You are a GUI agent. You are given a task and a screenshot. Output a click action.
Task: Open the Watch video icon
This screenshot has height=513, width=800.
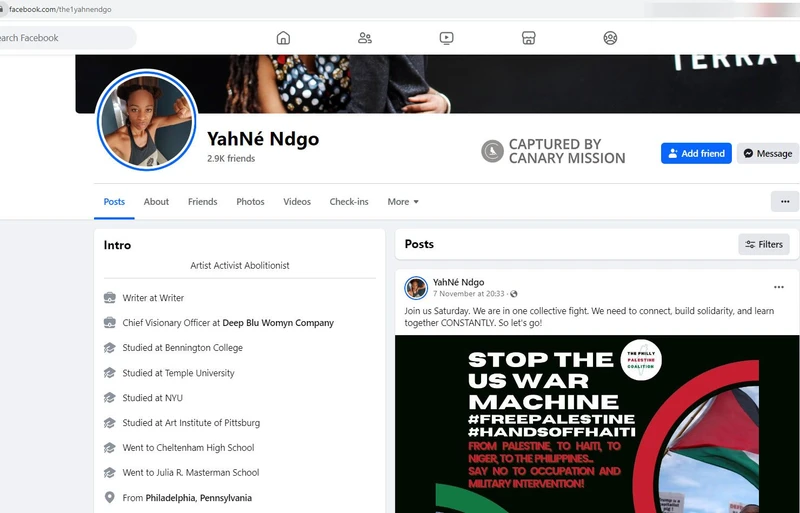tap(446, 38)
